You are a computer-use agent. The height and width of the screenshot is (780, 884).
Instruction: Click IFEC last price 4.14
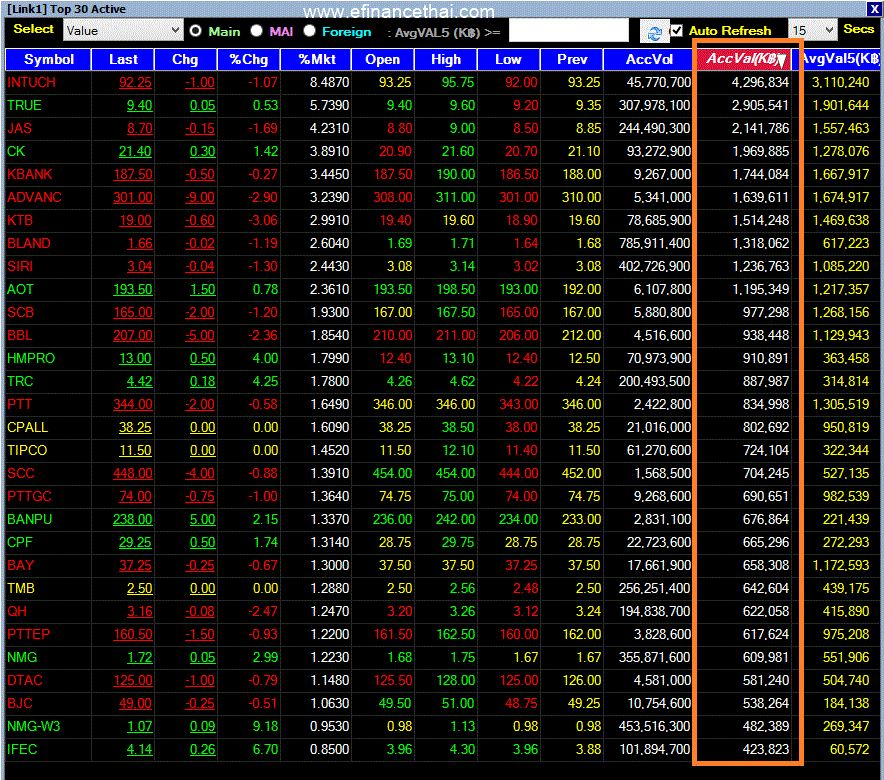pos(140,750)
